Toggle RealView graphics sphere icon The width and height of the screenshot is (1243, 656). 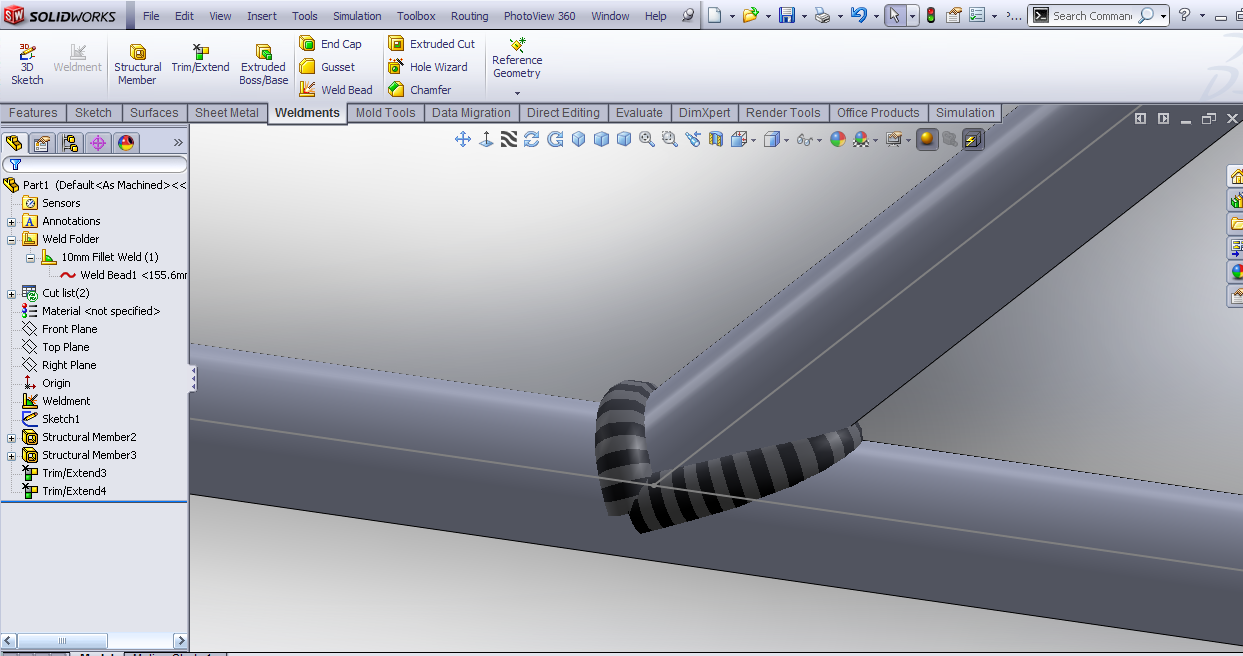(927, 140)
